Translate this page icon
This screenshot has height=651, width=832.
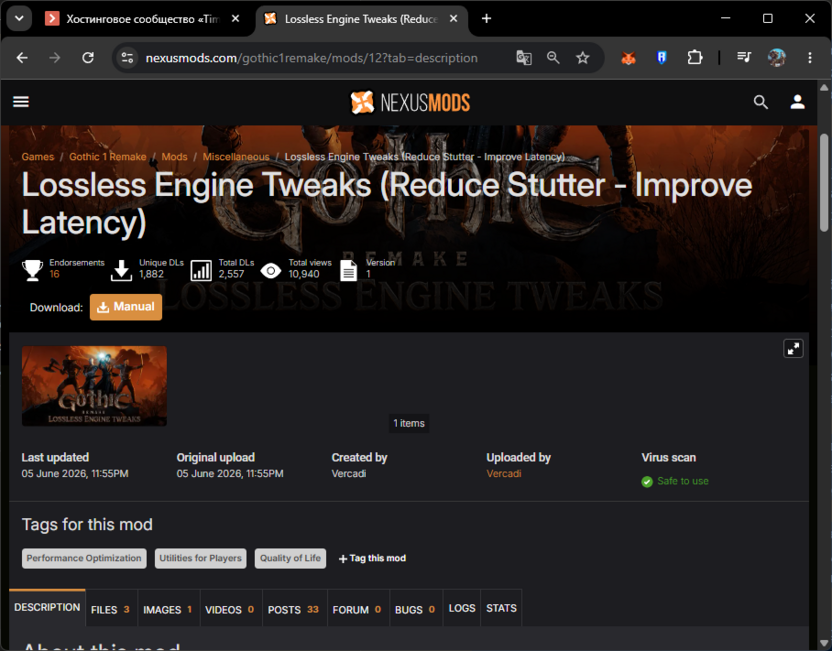(x=524, y=58)
